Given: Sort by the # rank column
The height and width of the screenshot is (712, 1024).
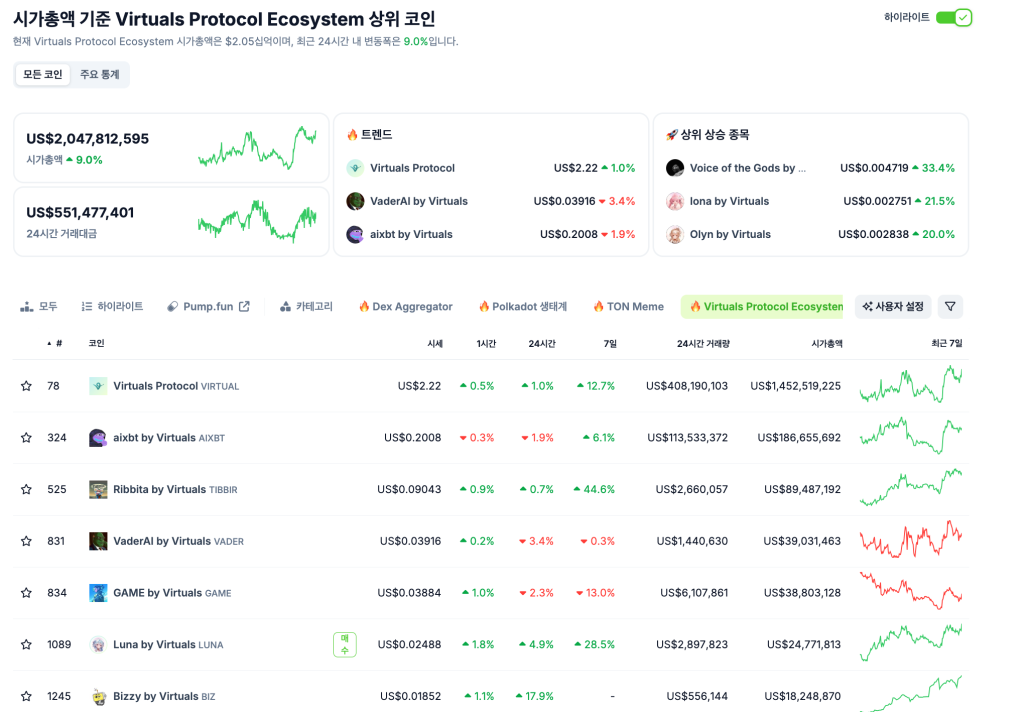Looking at the screenshot, I should 58,343.
